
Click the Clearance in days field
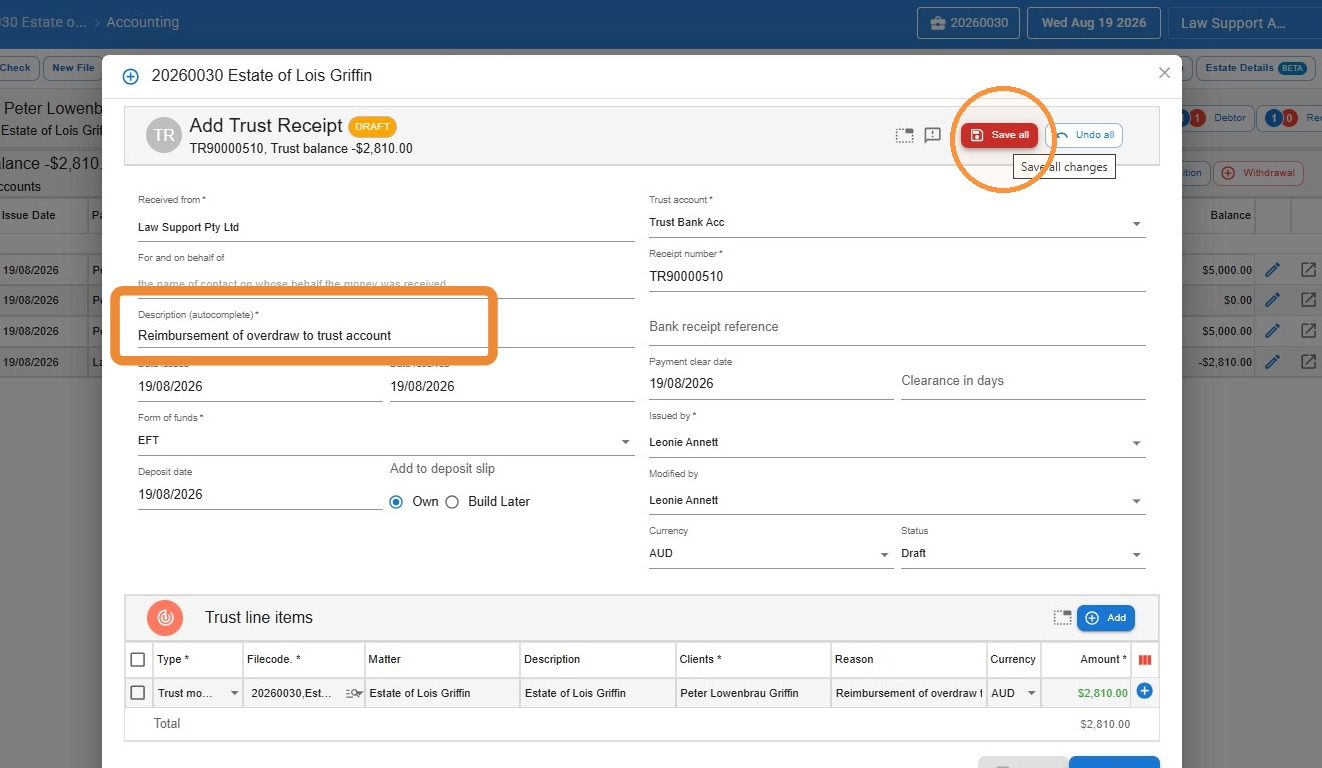click(x=1023, y=381)
